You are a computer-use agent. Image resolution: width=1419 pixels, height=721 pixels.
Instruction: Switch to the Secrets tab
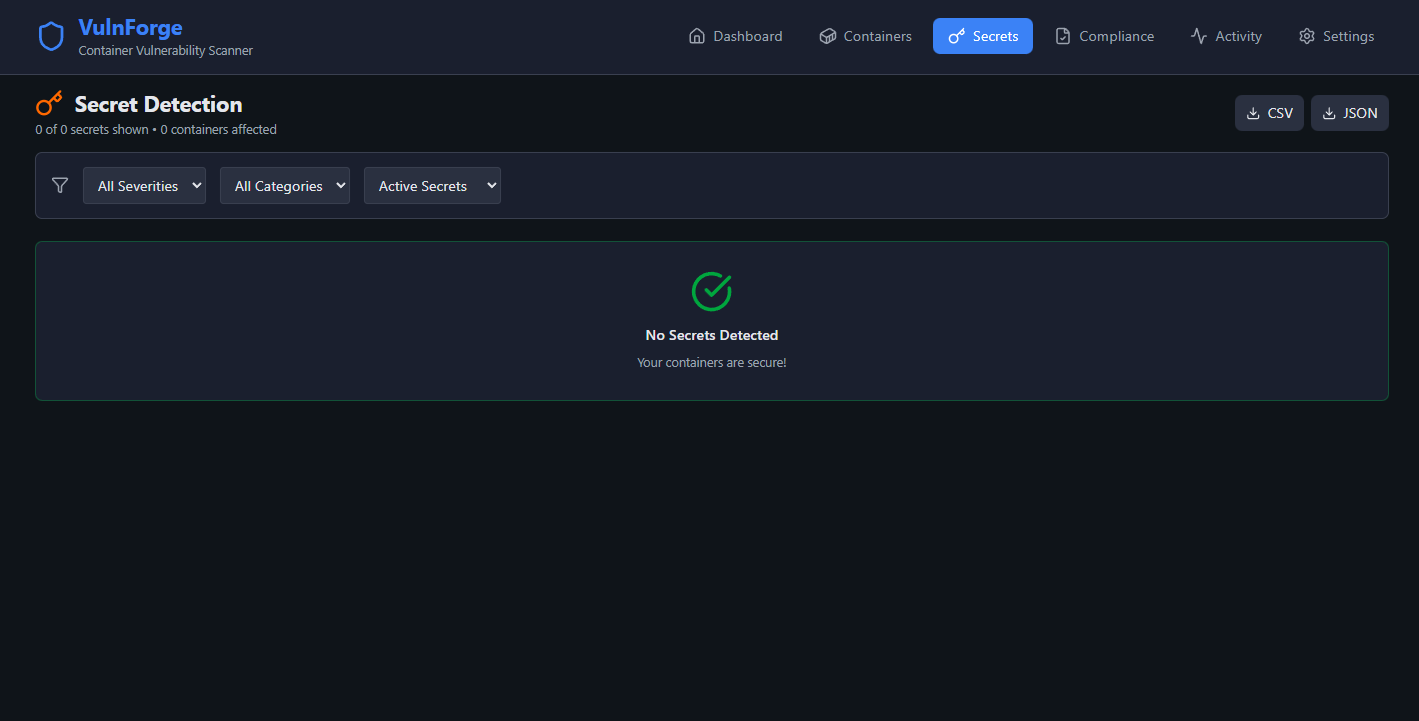[x=982, y=36]
